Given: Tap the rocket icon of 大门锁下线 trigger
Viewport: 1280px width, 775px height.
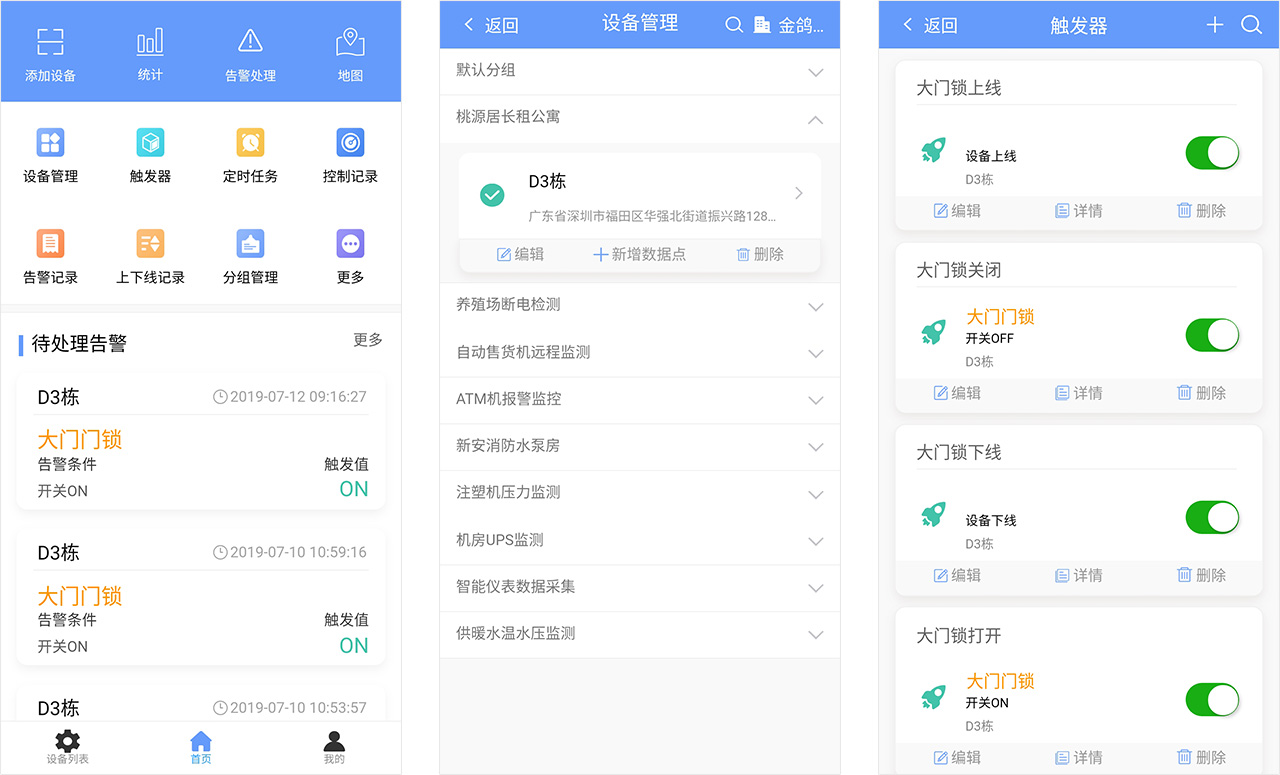Looking at the screenshot, I should point(933,515).
